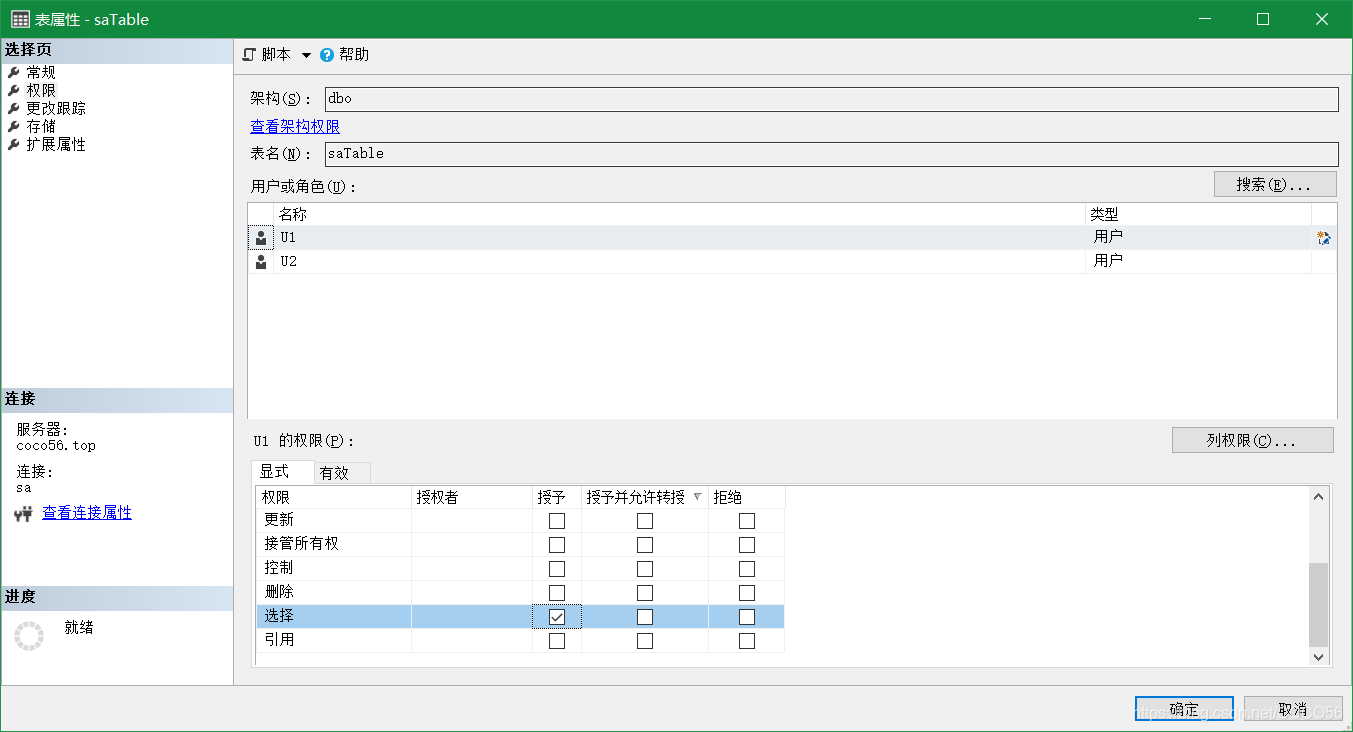Click the progress spinner icon

coord(29,636)
